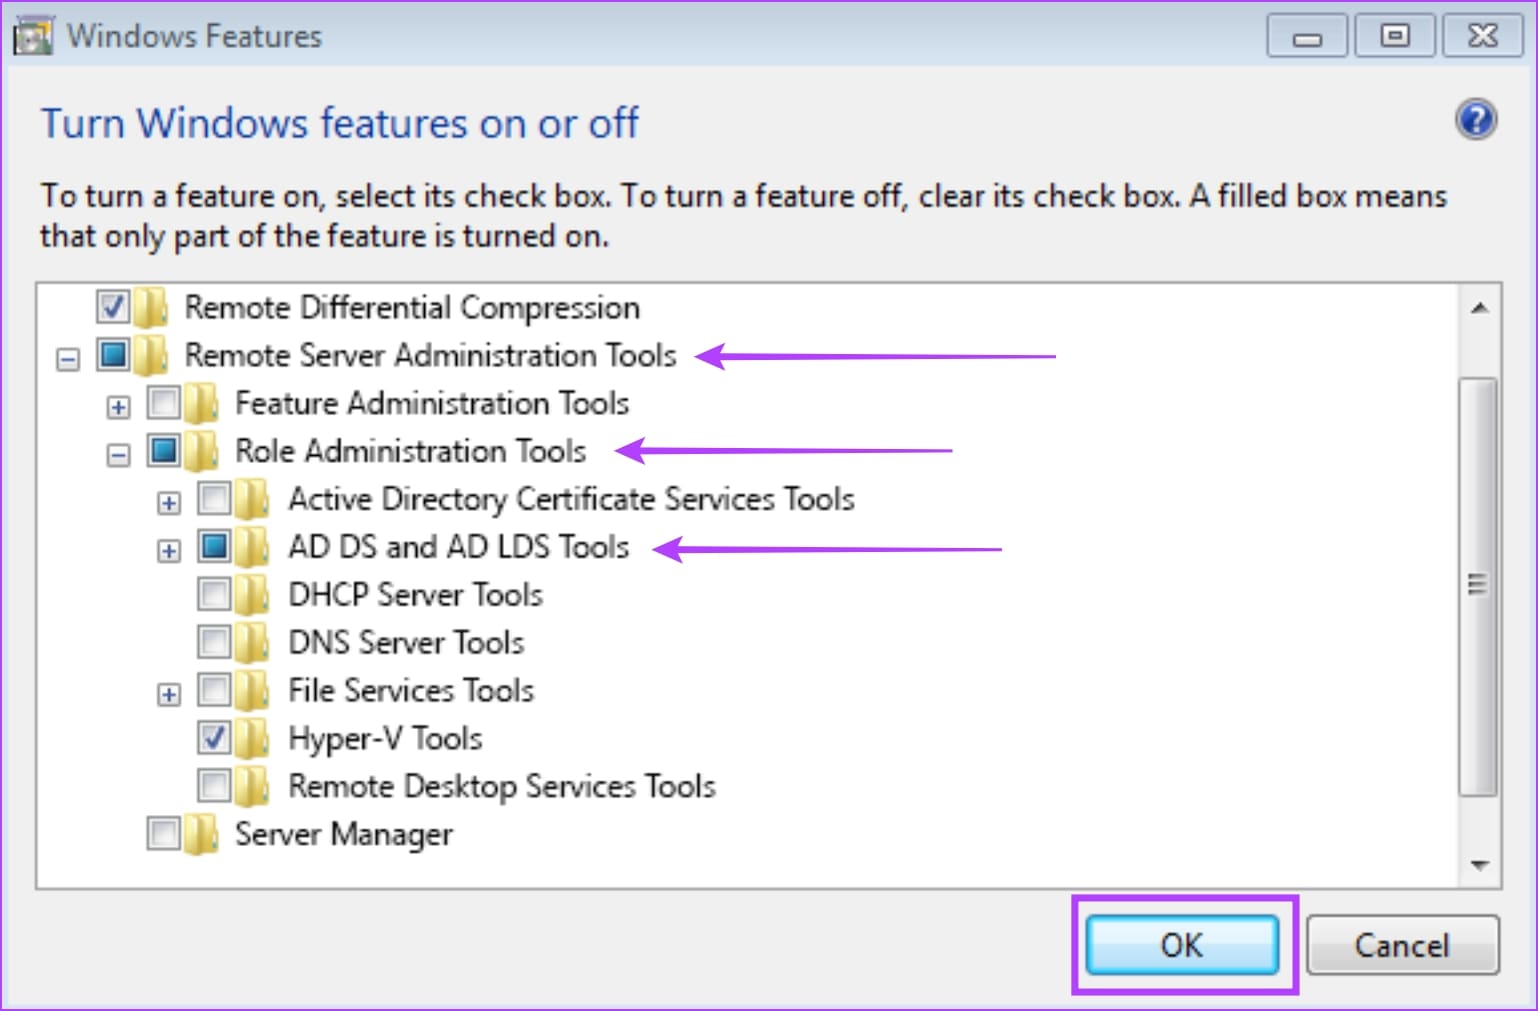
Task: Click the Remote Desktop Services Tools folder icon
Action: pos(253,786)
